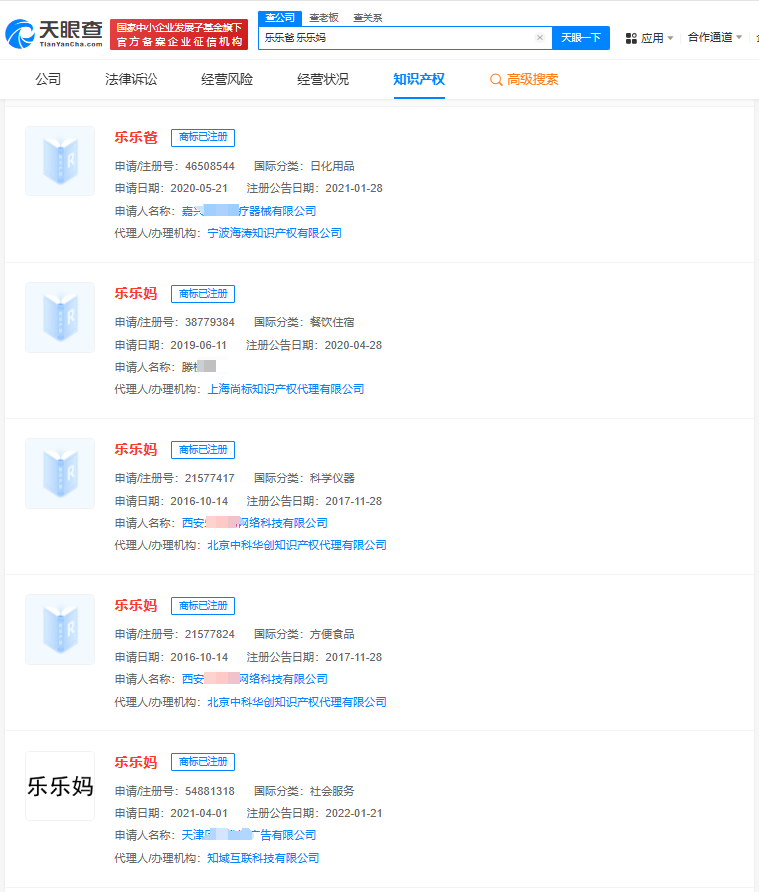Click 商标已注册 tag on 乐乐爸 entry
759x892 pixels.
click(203, 137)
